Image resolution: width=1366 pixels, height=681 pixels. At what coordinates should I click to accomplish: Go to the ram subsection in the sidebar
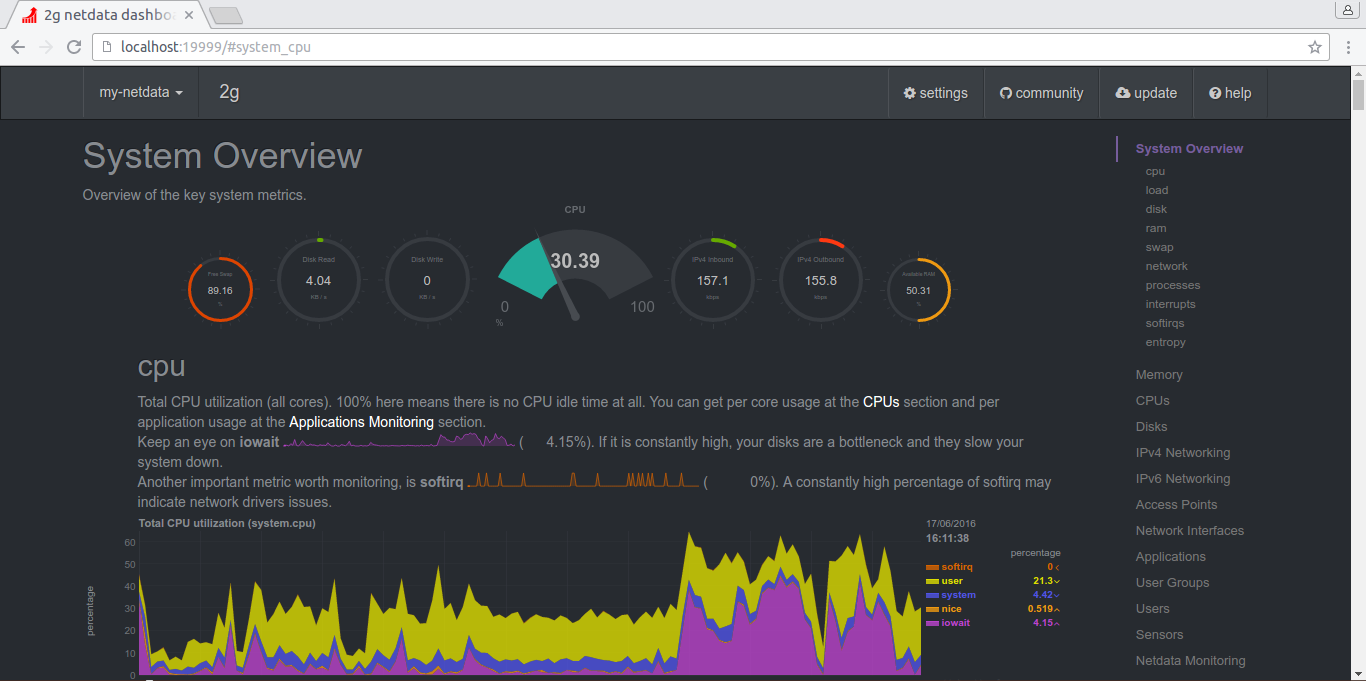[1156, 228]
